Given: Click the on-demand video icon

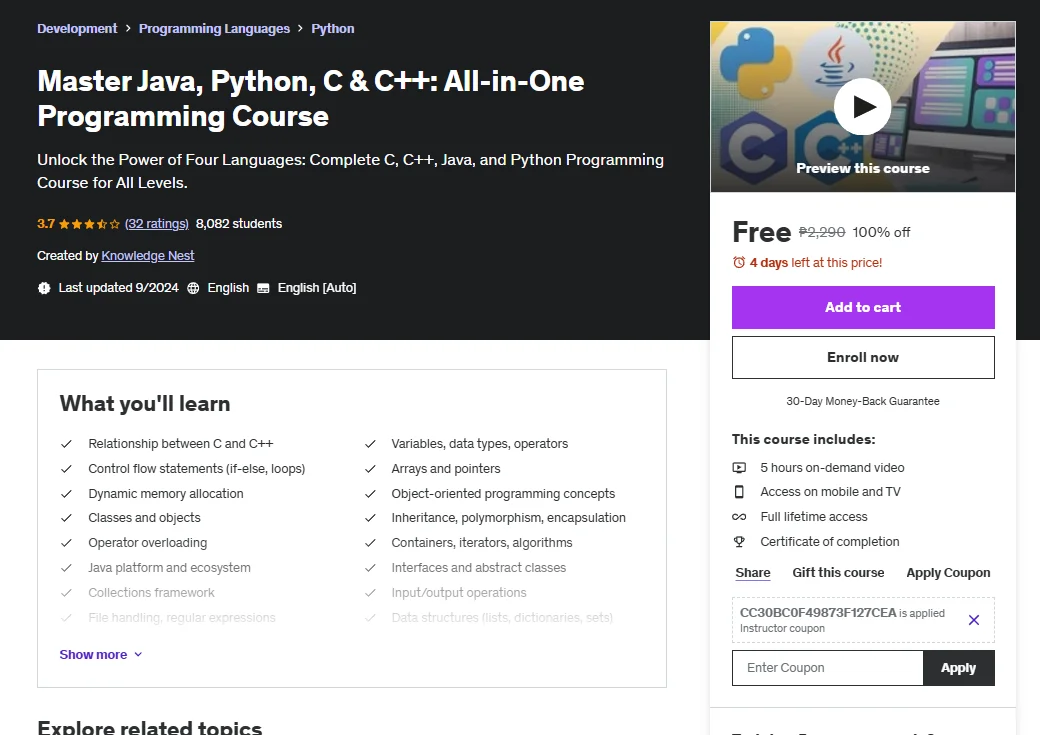Looking at the screenshot, I should tap(739, 468).
